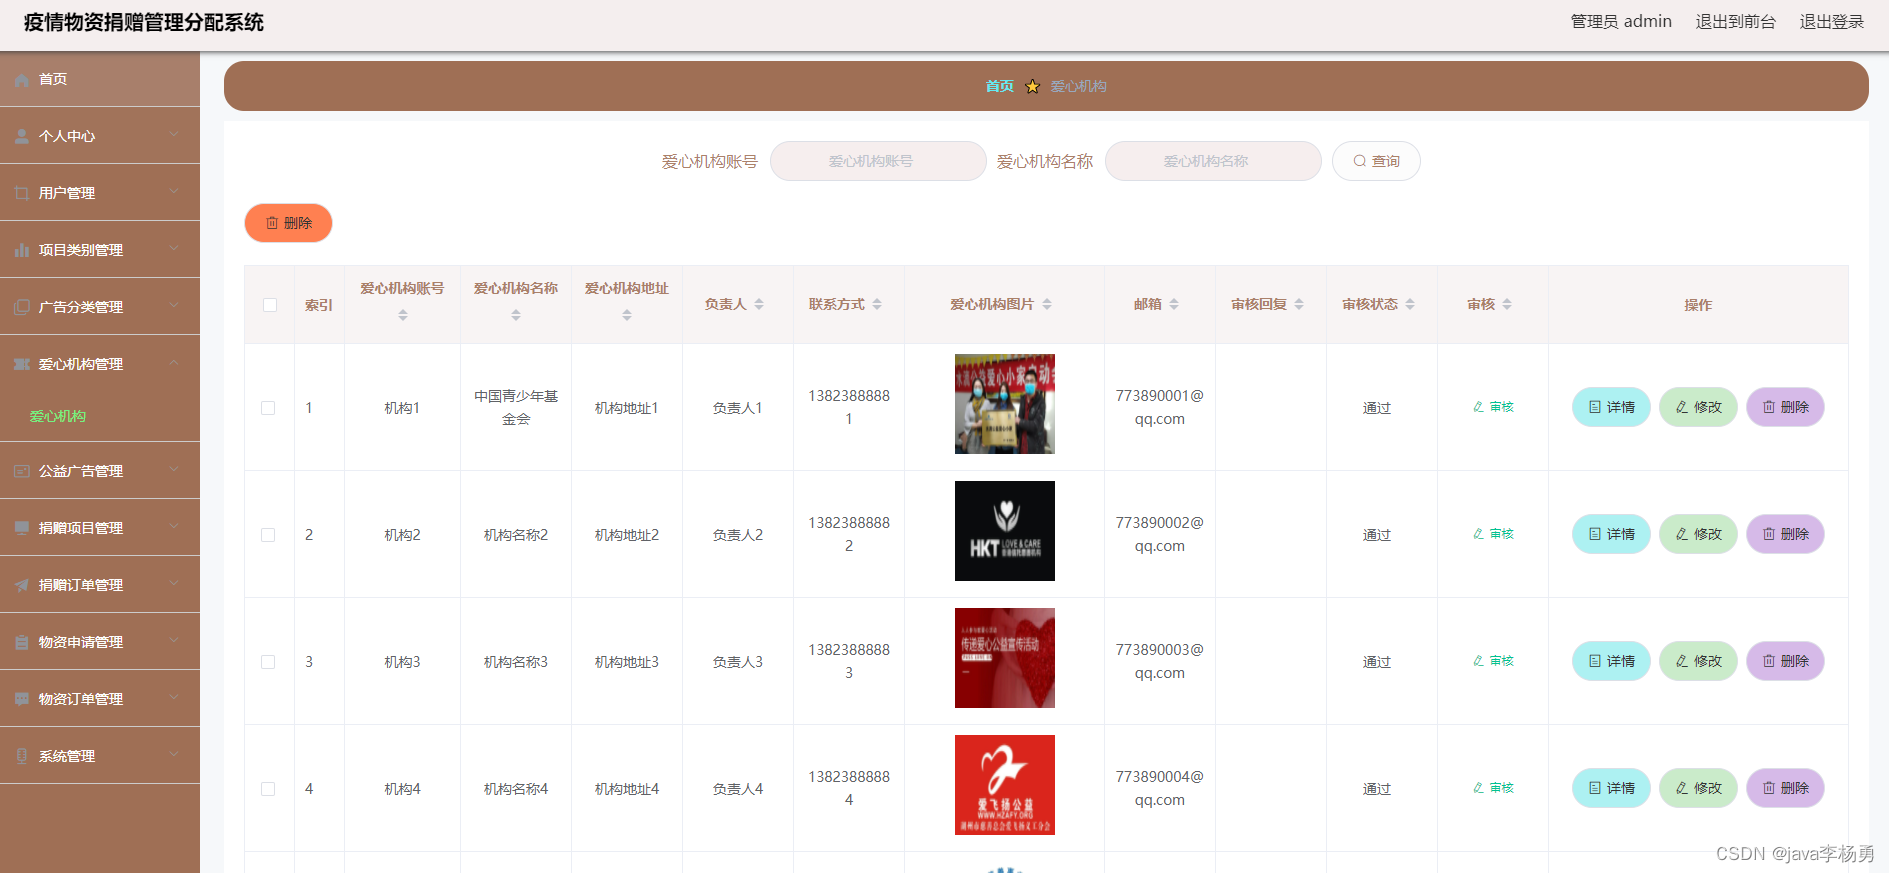Click 修改 for 机构4
Screen dimensions: 1889x873
(x=1698, y=788)
